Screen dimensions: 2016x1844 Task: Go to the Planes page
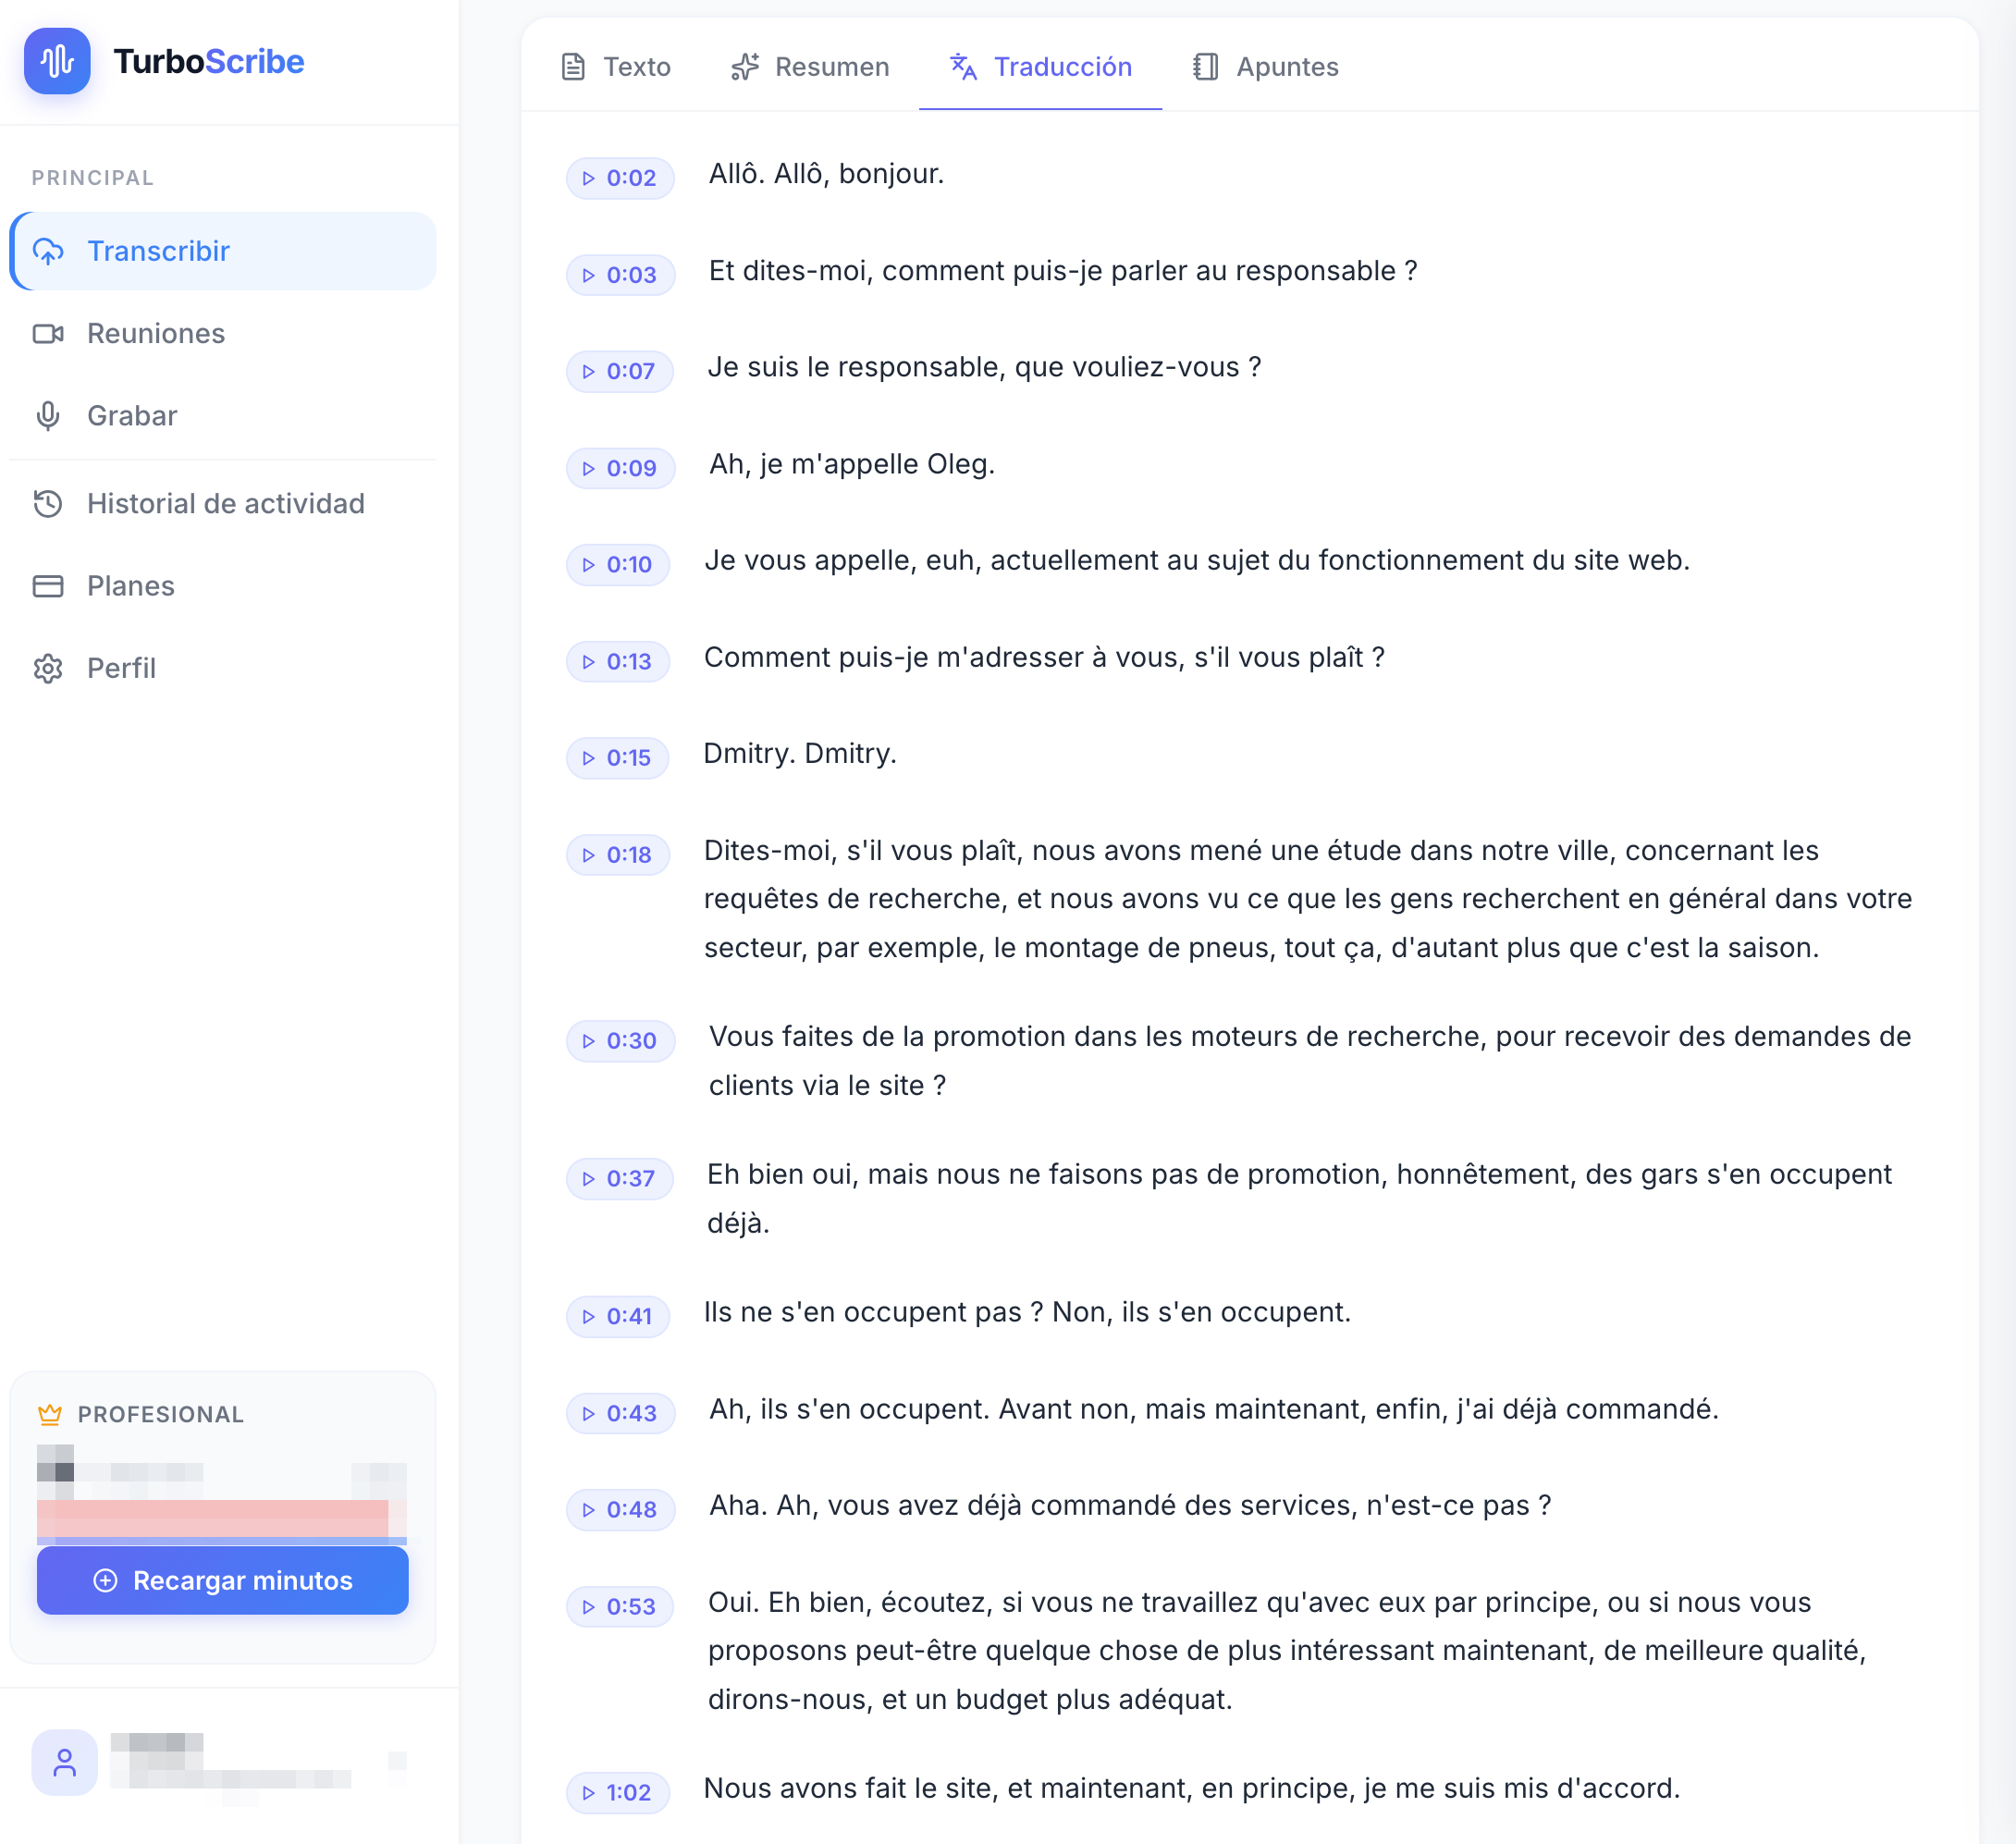(223, 585)
